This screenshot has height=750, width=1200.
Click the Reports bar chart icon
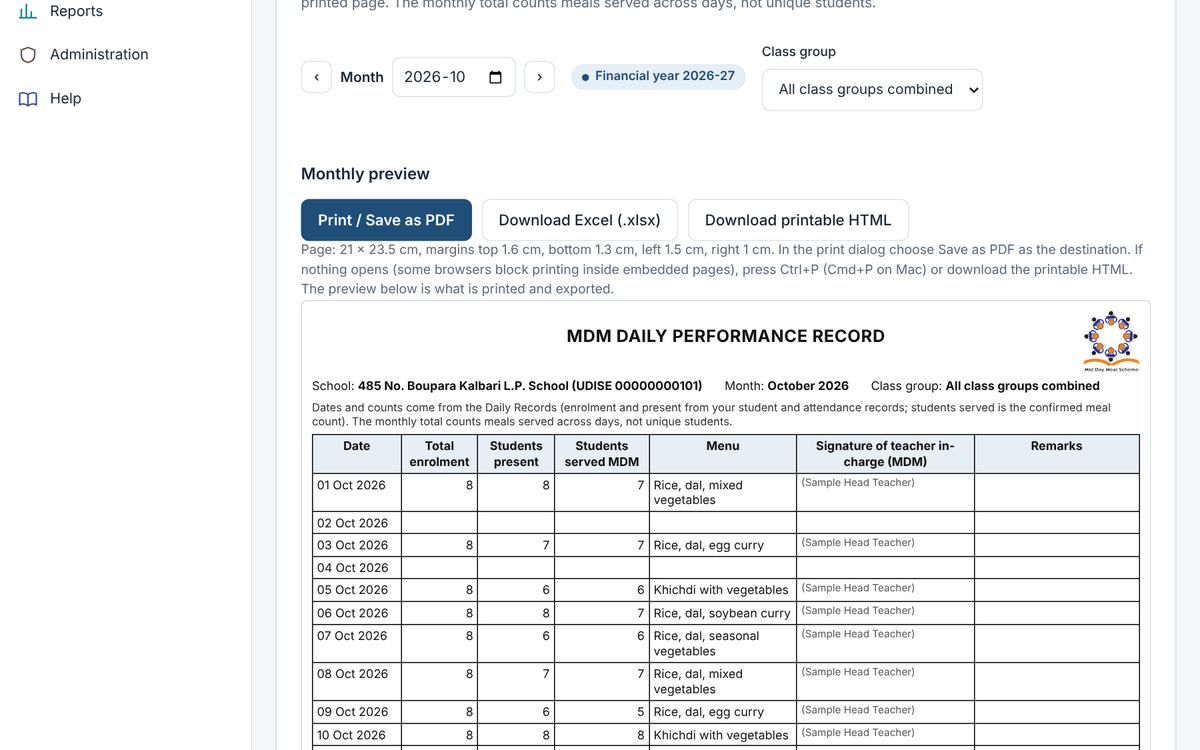click(28, 11)
